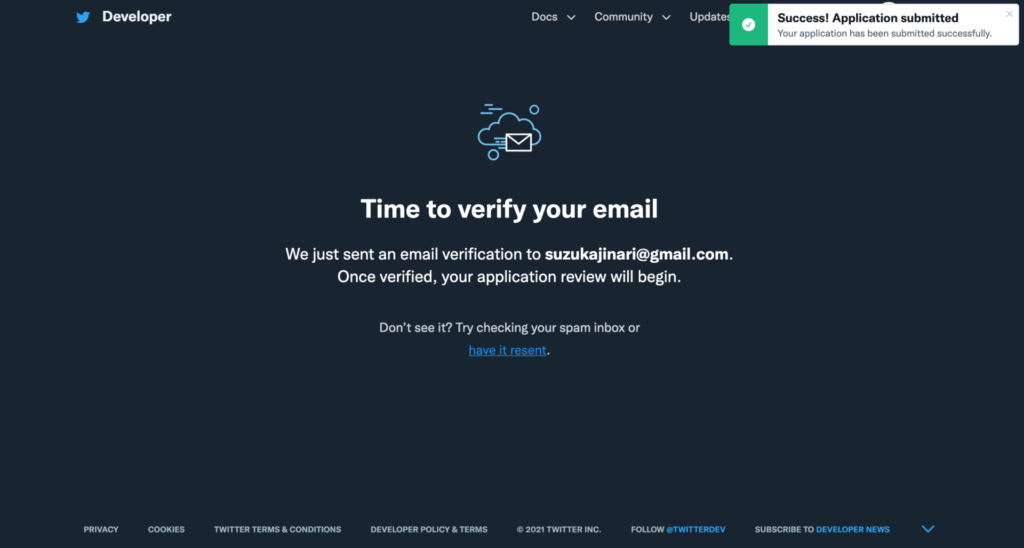
Task: Open the Privacy footer link
Action: 101,529
